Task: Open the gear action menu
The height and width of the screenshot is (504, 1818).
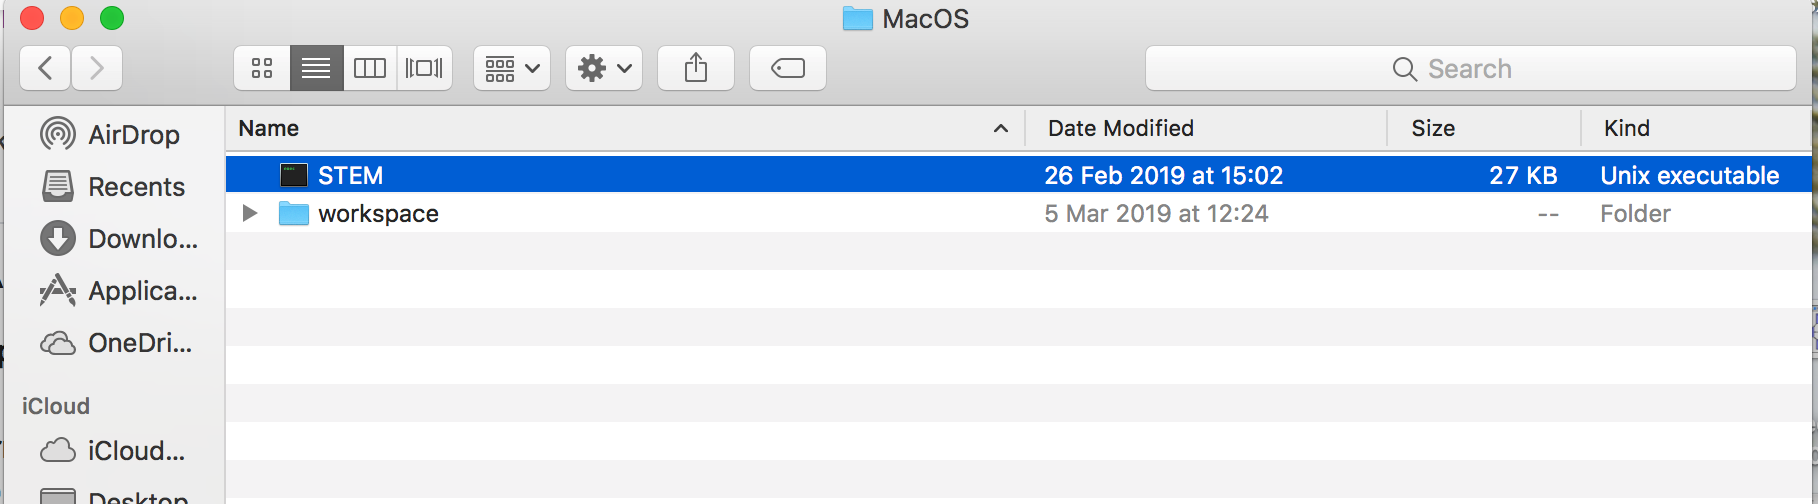Action: tap(604, 68)
